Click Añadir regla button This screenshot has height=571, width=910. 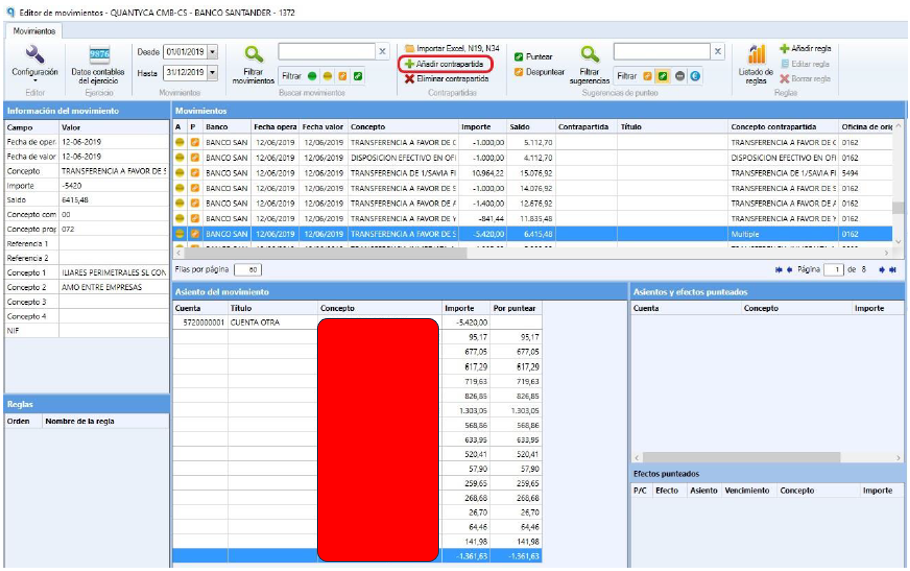805,48
